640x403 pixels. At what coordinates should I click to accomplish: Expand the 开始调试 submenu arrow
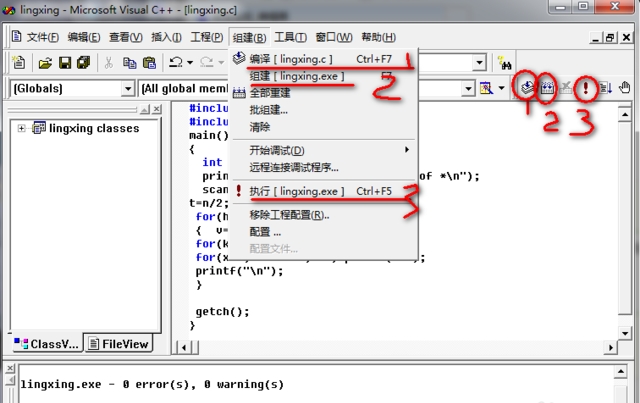click(407, 150)
